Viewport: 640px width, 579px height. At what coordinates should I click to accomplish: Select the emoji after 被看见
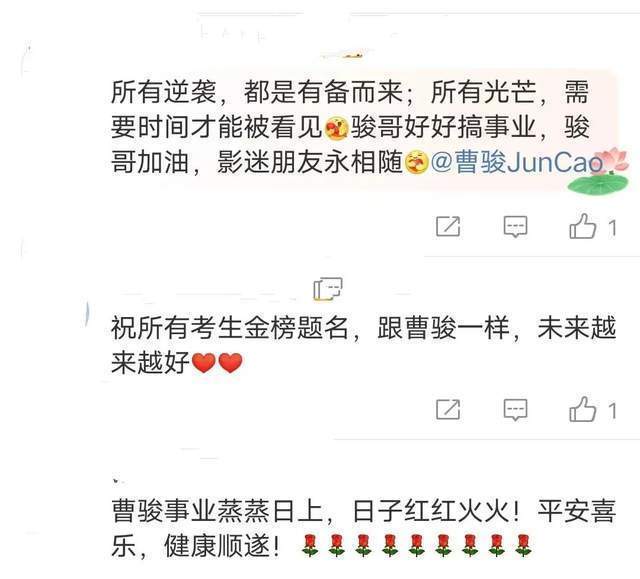pos(336,127)
